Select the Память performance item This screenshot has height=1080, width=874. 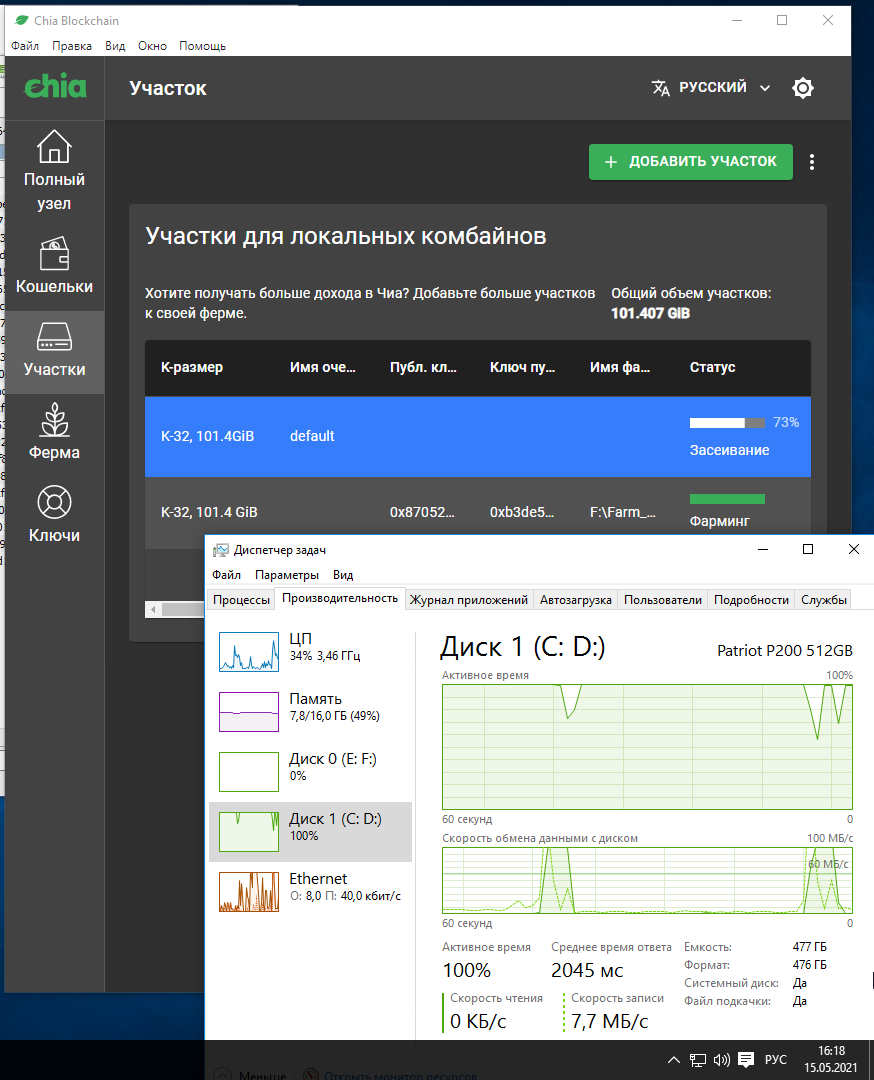309,708
